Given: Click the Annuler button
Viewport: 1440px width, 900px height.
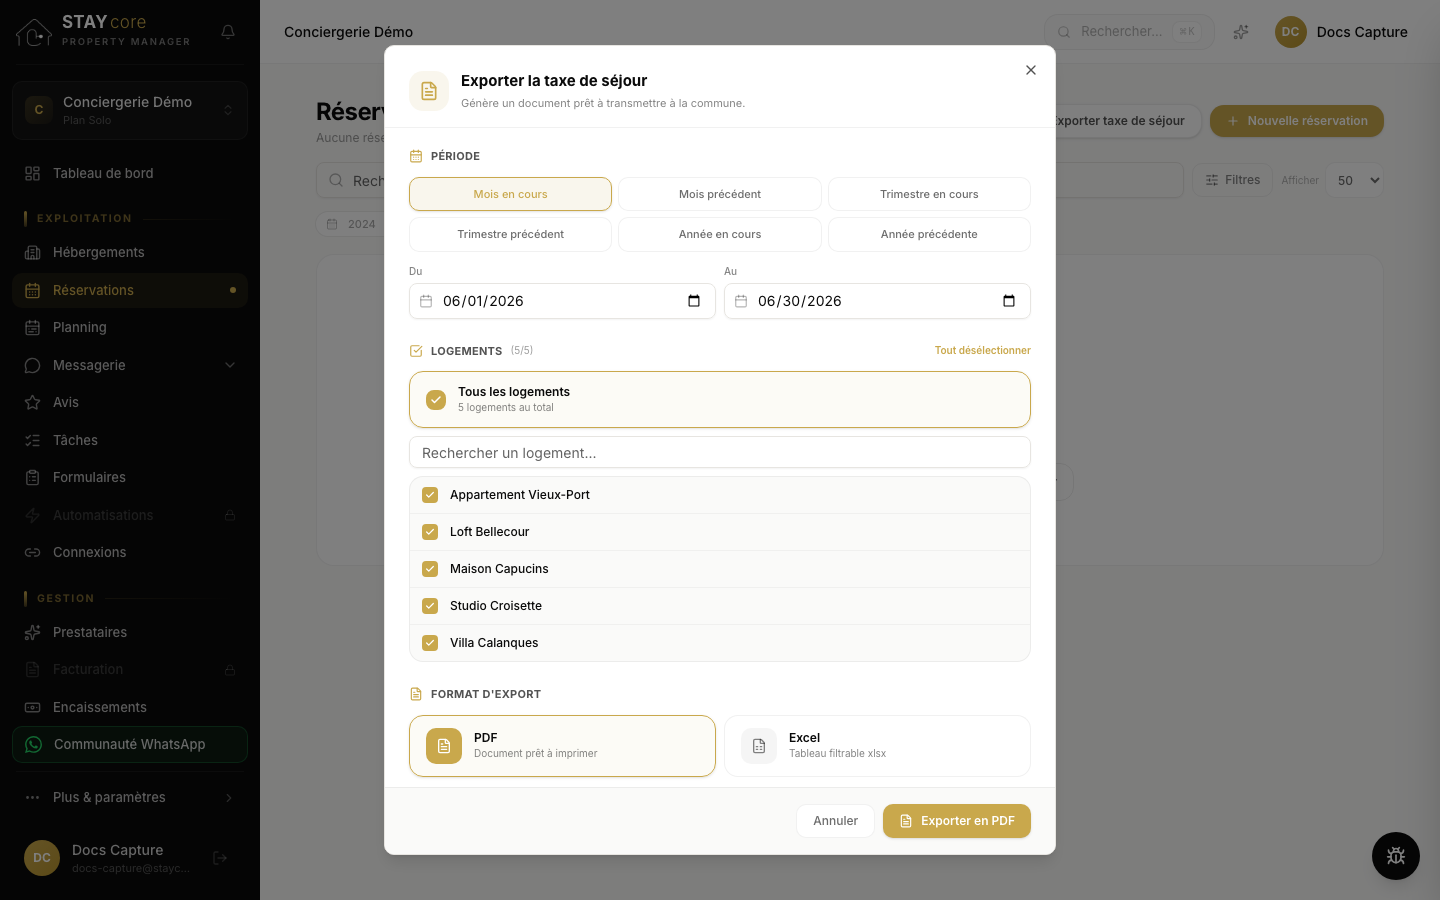Looking at the screenshot, I should [x=835, y=821].
